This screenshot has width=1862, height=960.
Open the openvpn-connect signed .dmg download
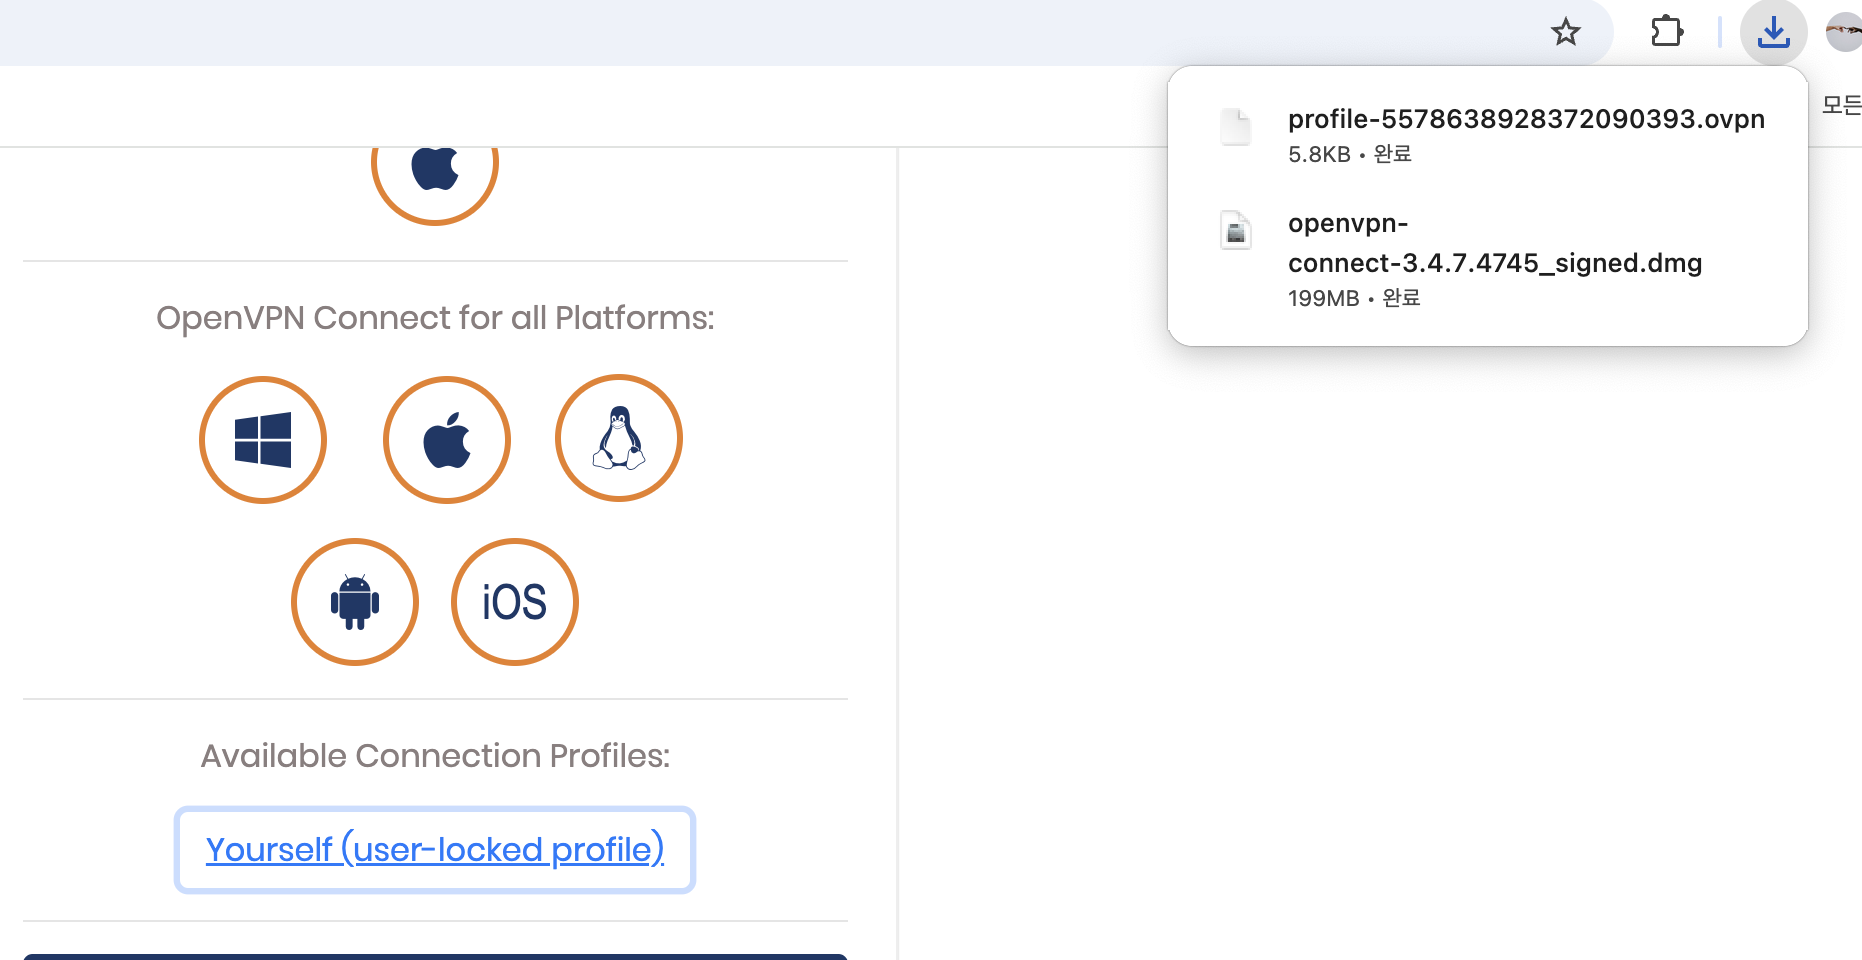click(1494, 243)
